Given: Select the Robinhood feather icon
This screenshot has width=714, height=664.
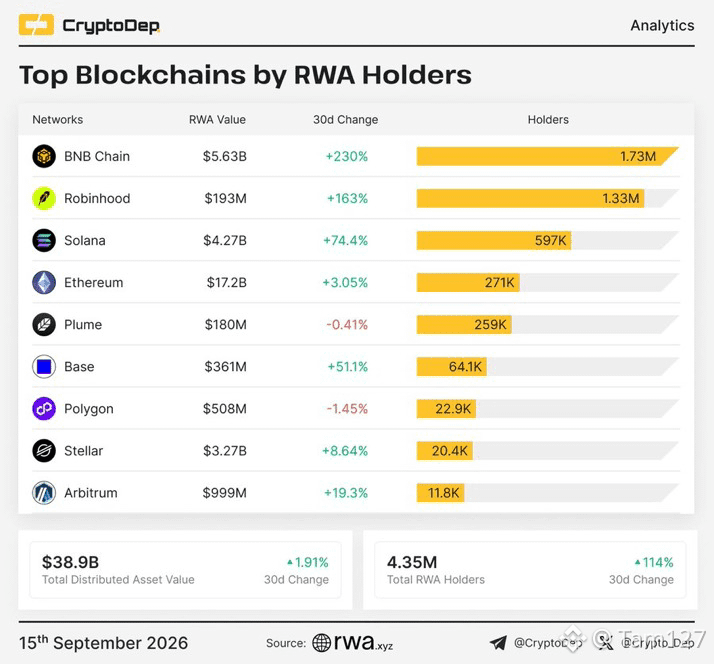Looking at the screenshot, I should click(44, 199).
